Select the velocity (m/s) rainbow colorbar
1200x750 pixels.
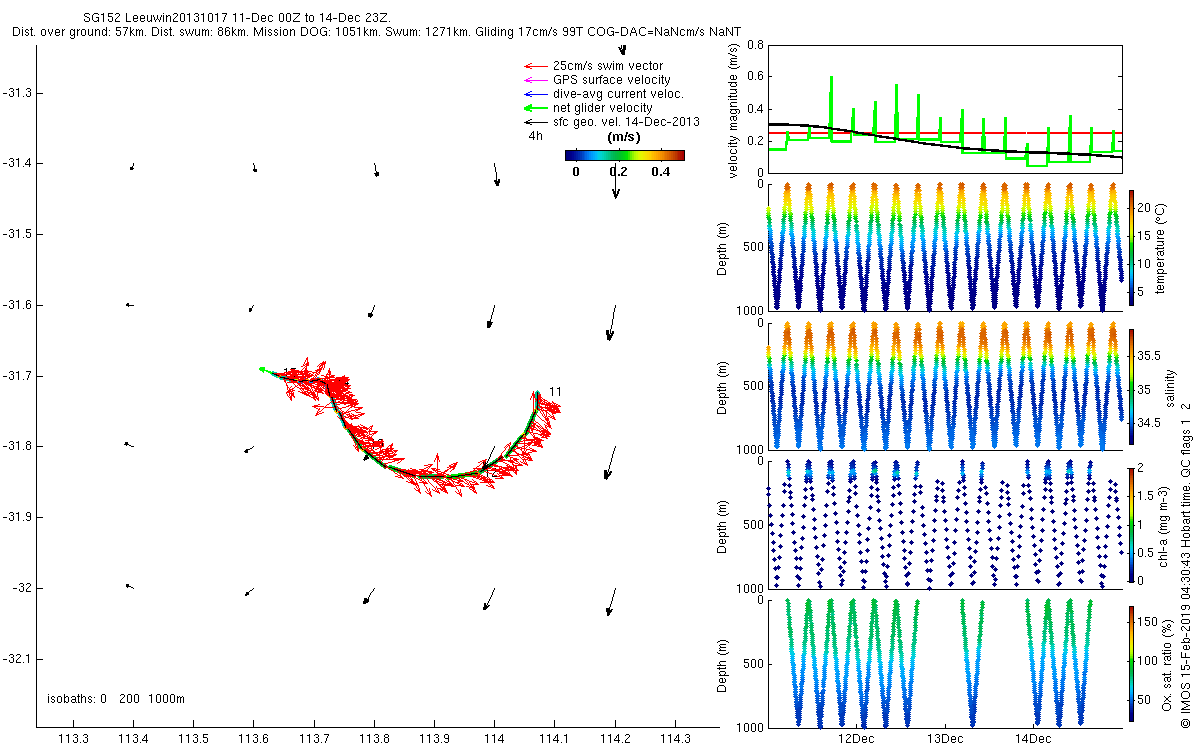625,155
